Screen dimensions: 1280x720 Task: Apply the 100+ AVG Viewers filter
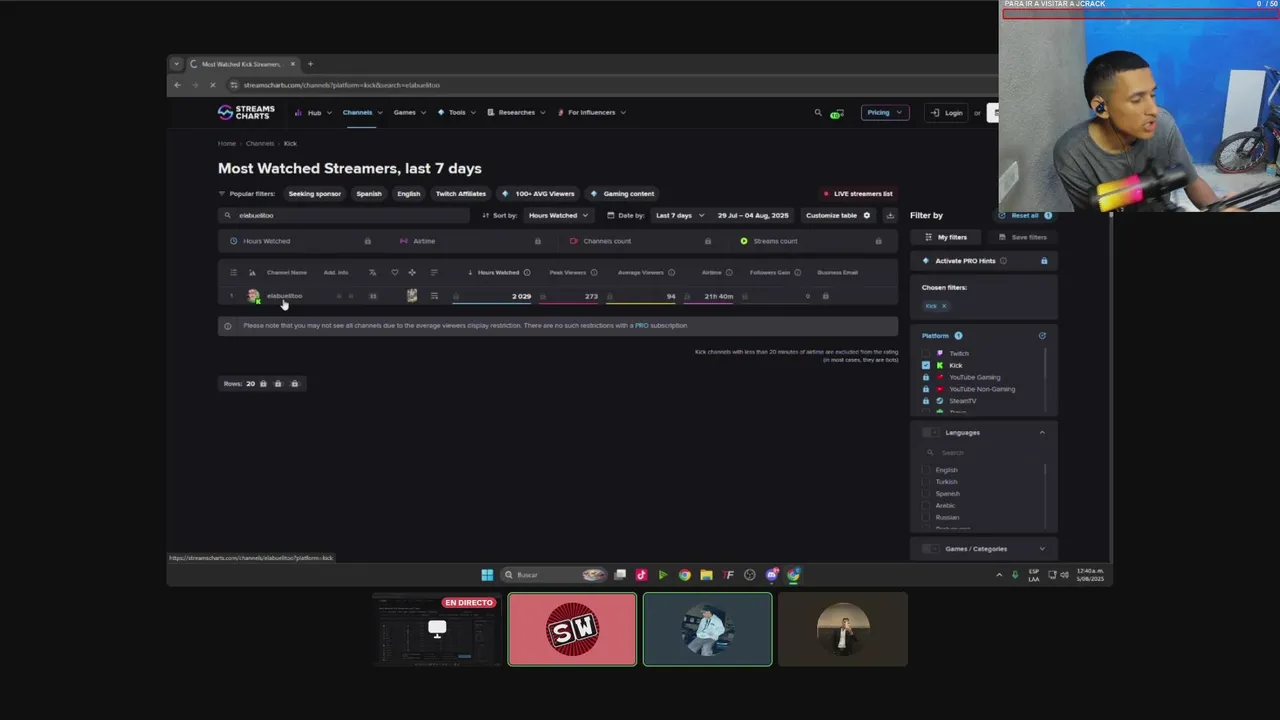pos(539,194)
